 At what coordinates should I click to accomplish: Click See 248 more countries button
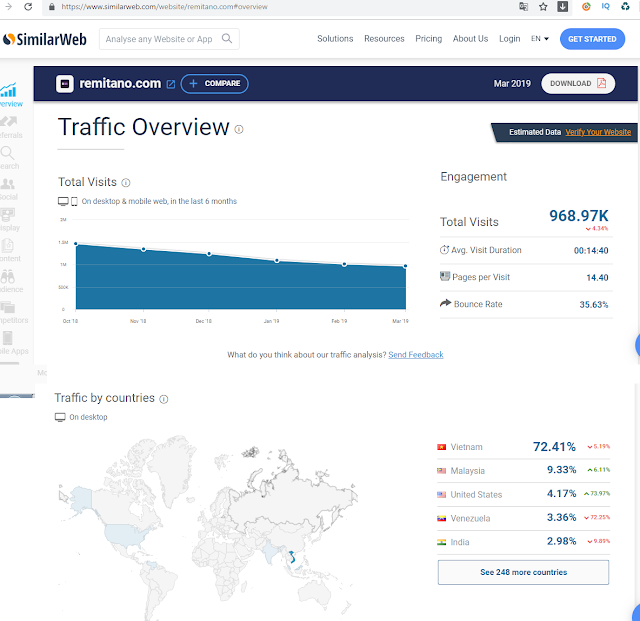point(523,572)
